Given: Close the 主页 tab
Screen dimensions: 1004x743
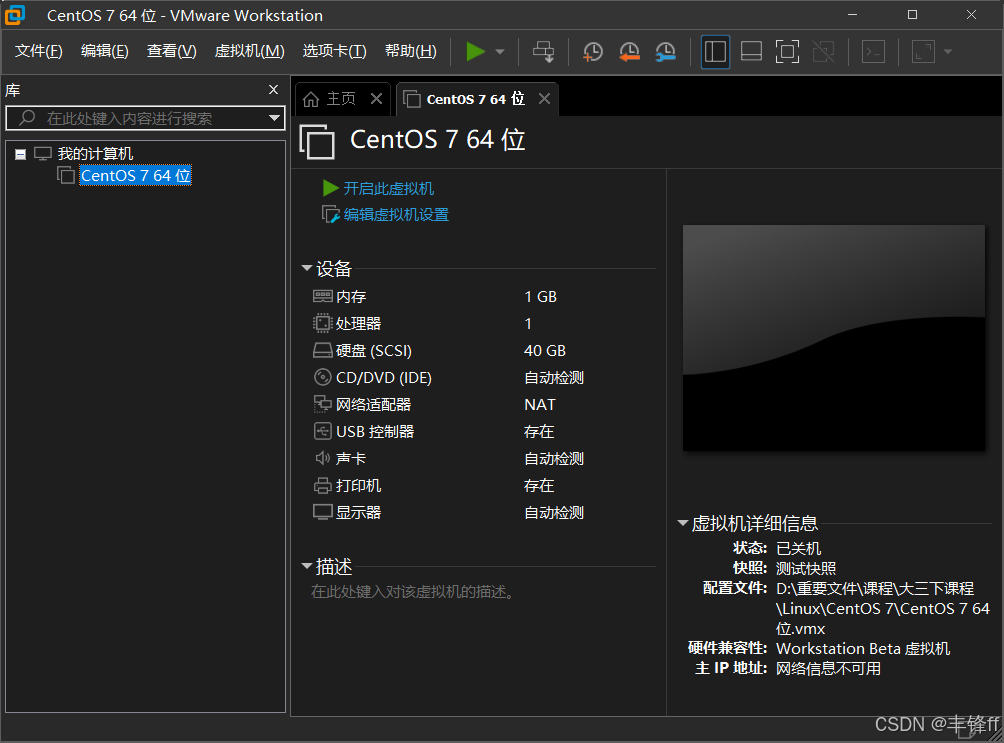Looking at the screenshot, I should [x=376, y=99].
